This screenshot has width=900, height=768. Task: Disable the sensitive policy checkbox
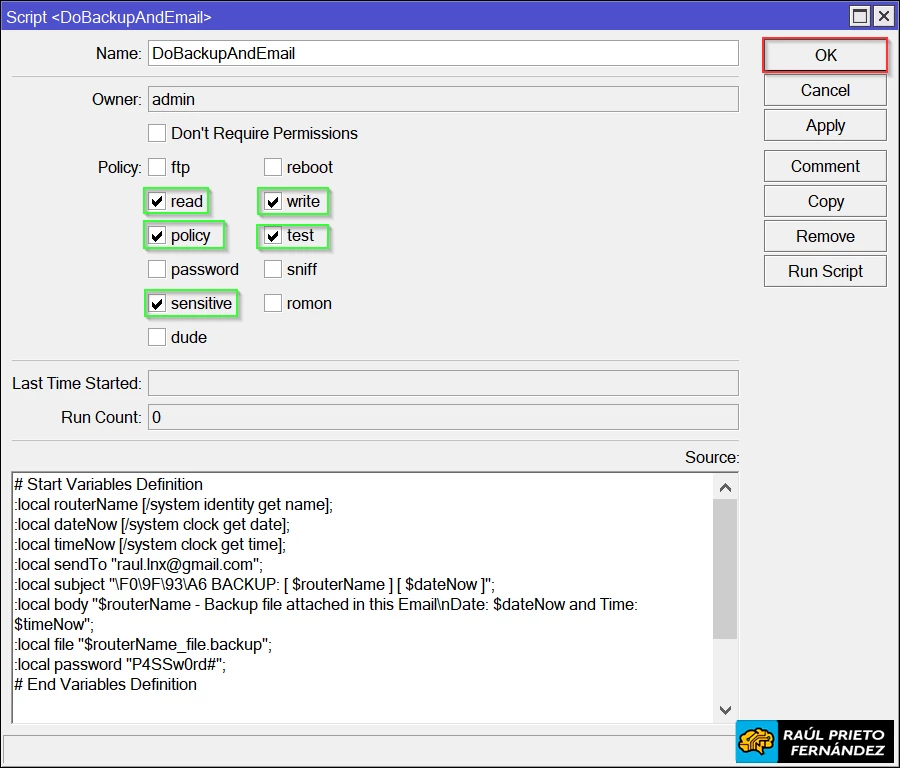157,303
